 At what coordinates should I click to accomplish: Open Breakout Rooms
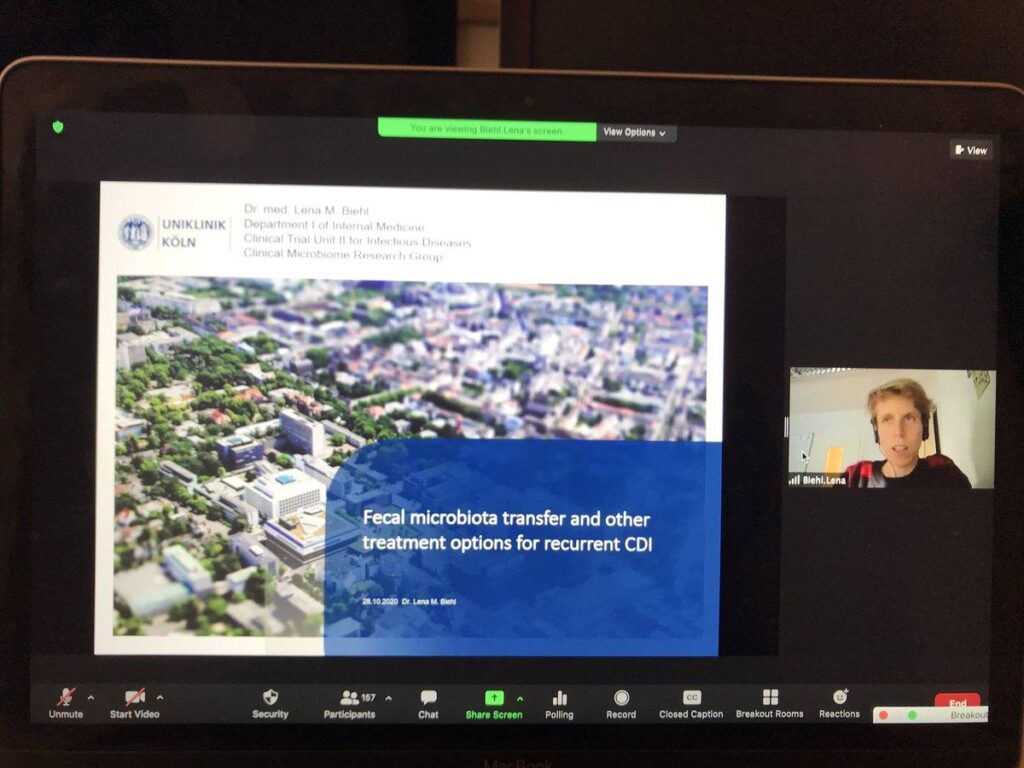769,698
